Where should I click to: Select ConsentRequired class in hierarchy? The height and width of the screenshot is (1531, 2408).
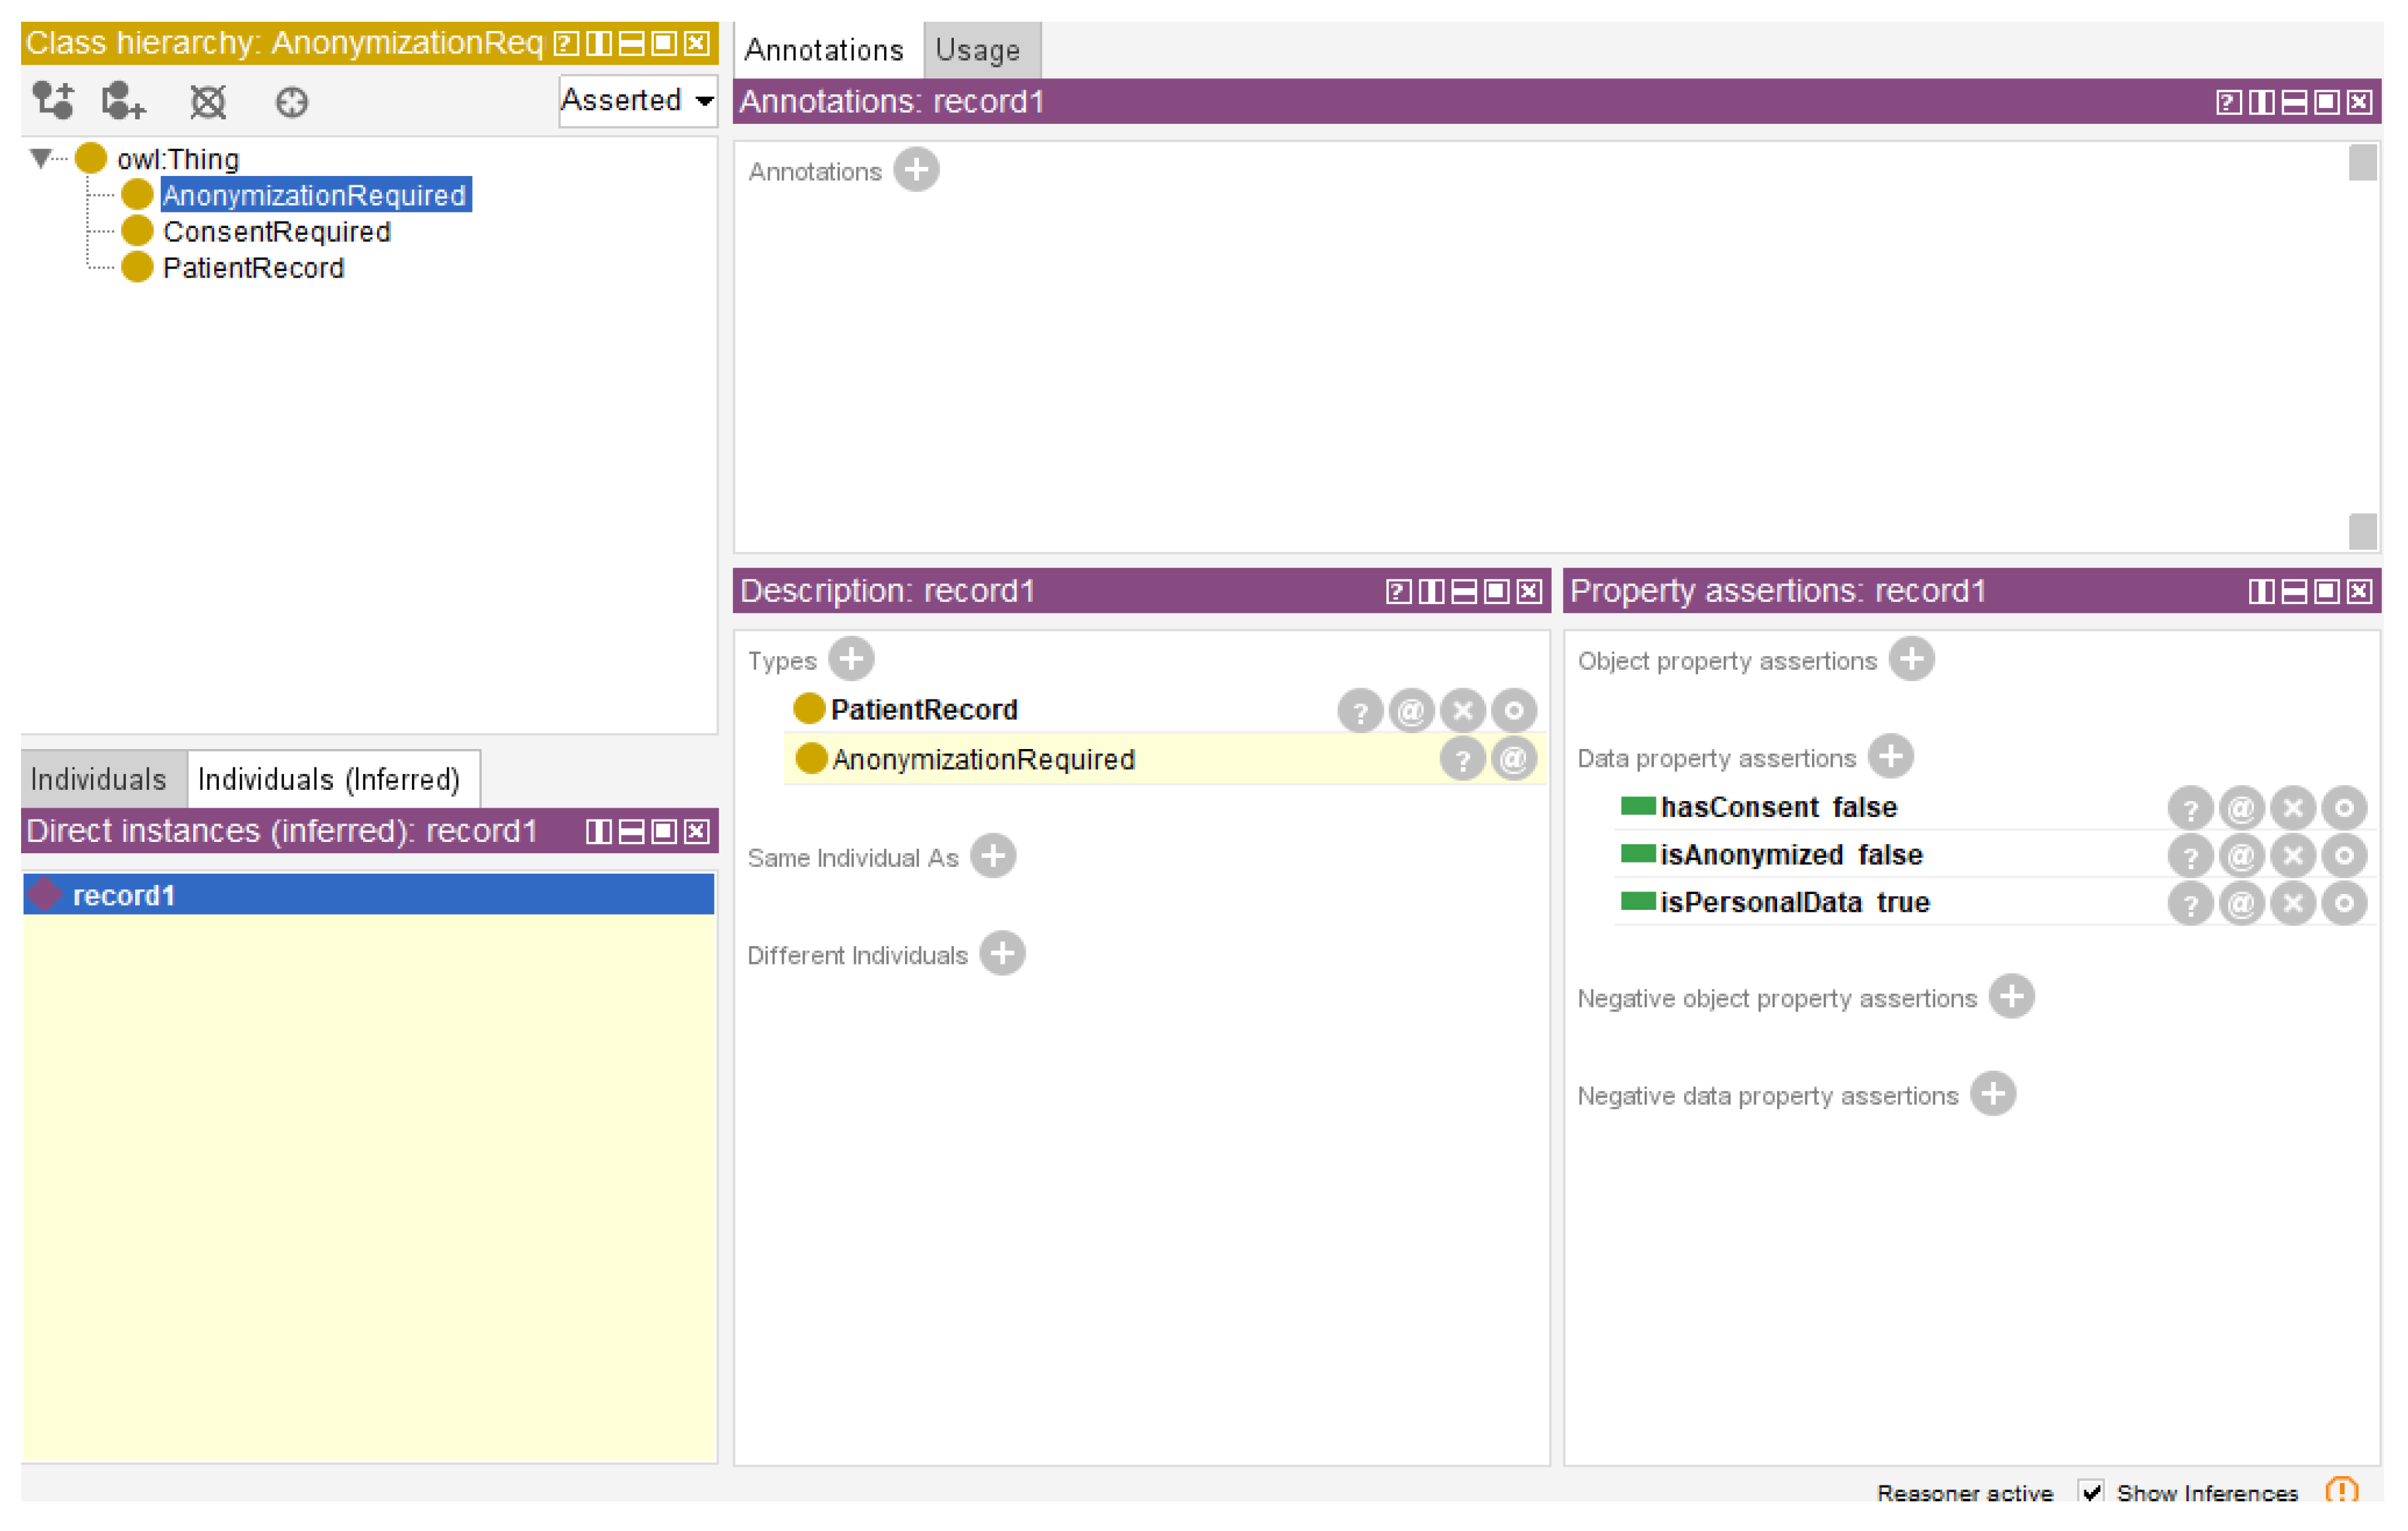pos(276,232)
